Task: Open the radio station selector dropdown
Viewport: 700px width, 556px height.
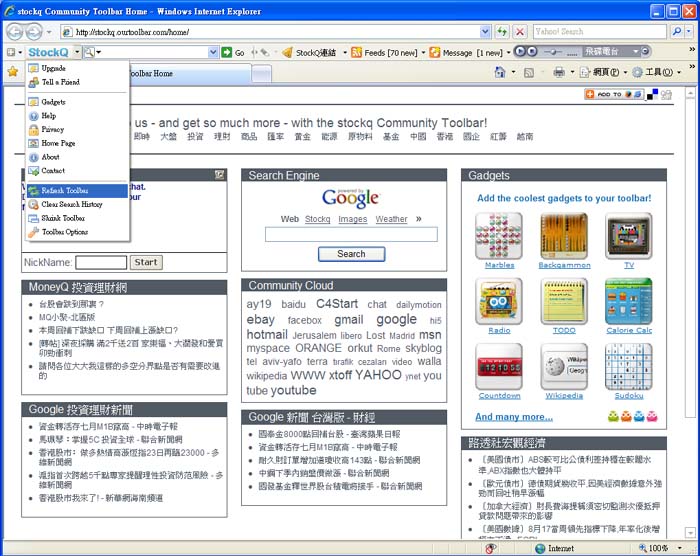Action: click(x=636, y=52)
